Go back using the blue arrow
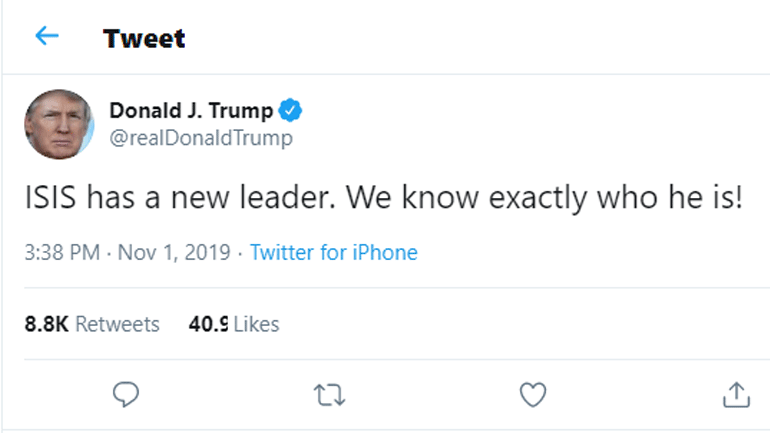770x433 pixels. pos(46,37)
